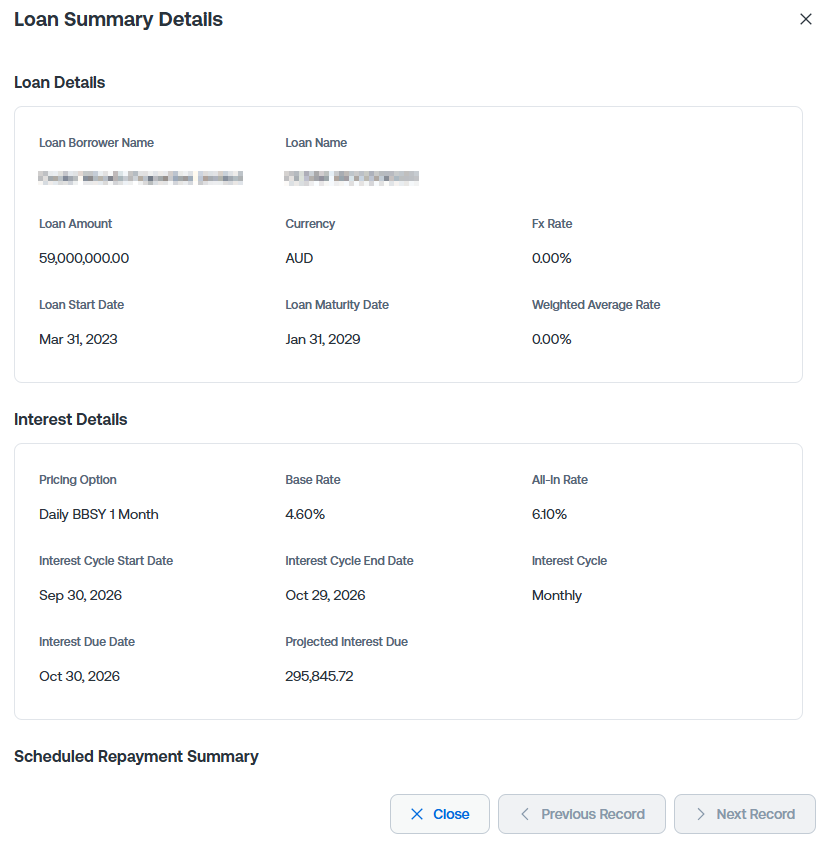Select loan amount value 59,000,000.00

[x=84, y=259]
